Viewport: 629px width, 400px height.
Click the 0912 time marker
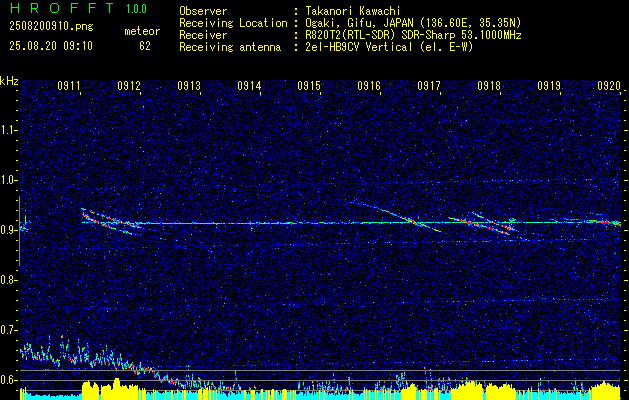pyautogui.click(x=129, y=85)
